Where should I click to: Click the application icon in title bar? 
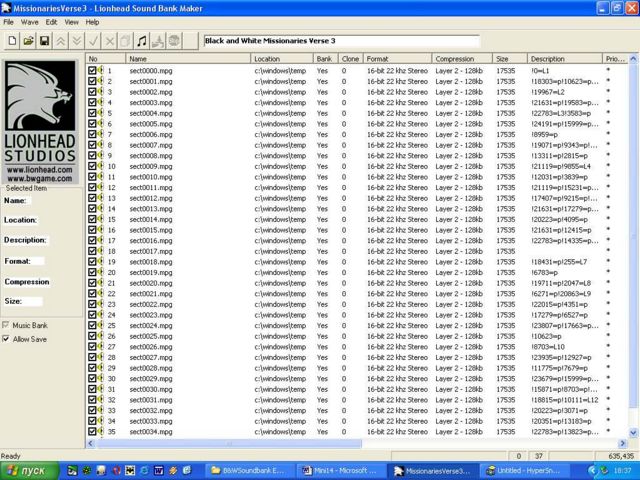(6, 8)
